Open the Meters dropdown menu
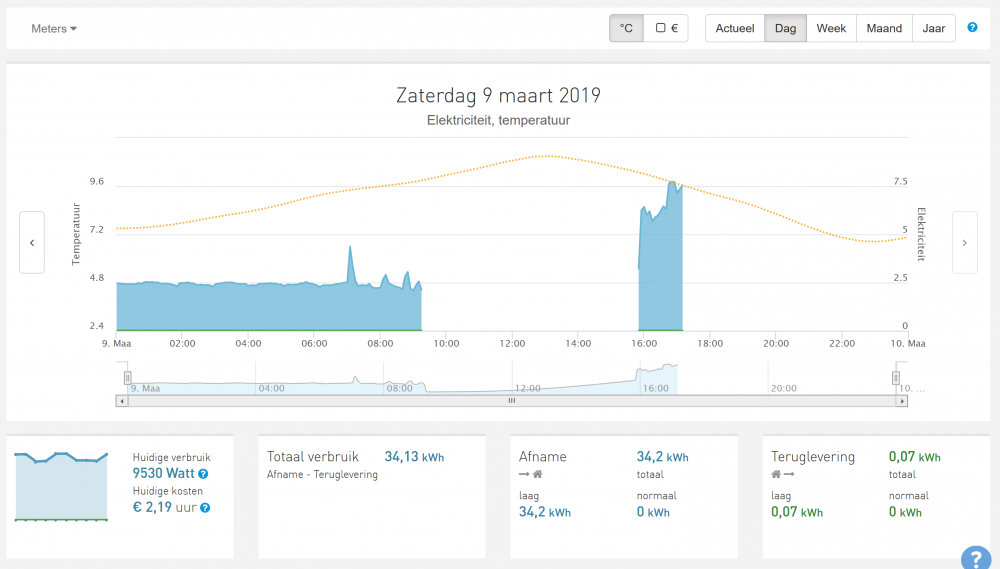 [x=54, y=29]
